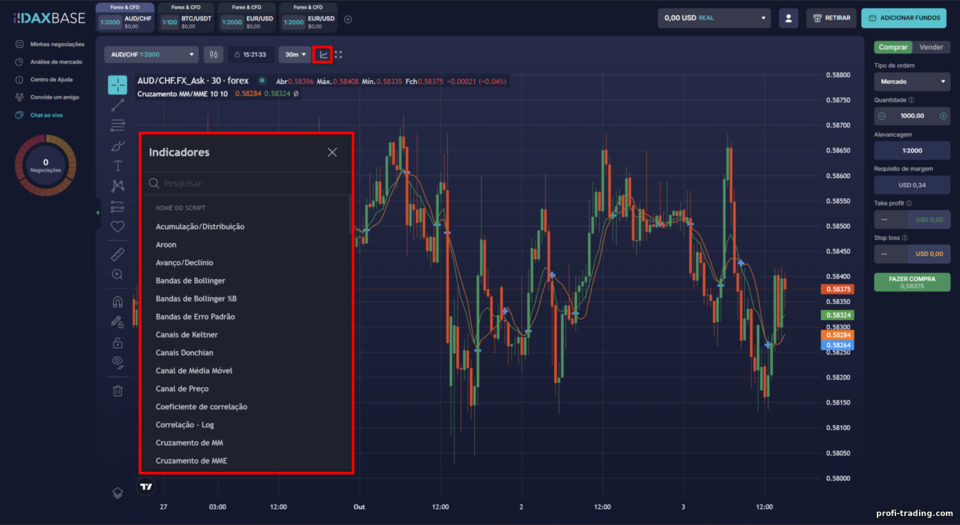The image size is (960, 525).
Task: Open the favorites heart icon
Action: coord(118,226)
